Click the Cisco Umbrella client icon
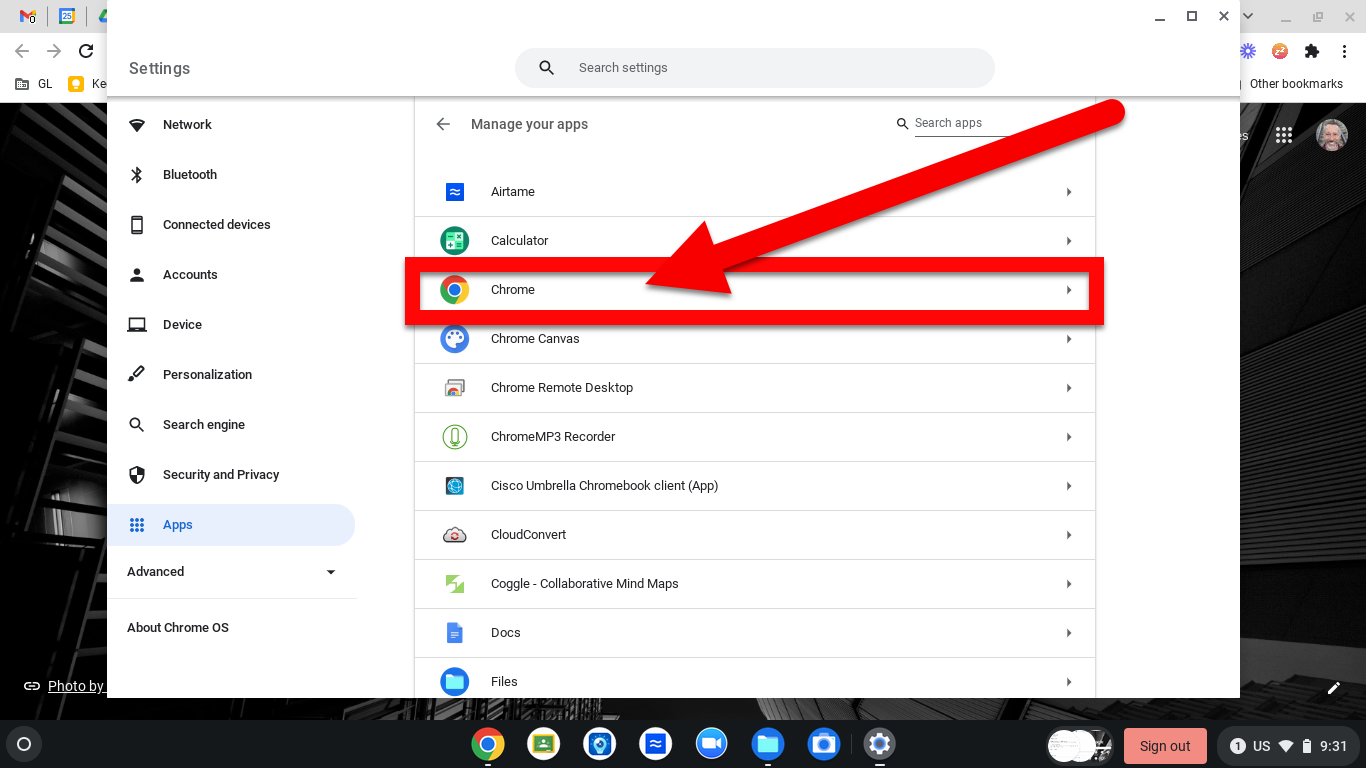1366x768 pixels. point(454,486)
